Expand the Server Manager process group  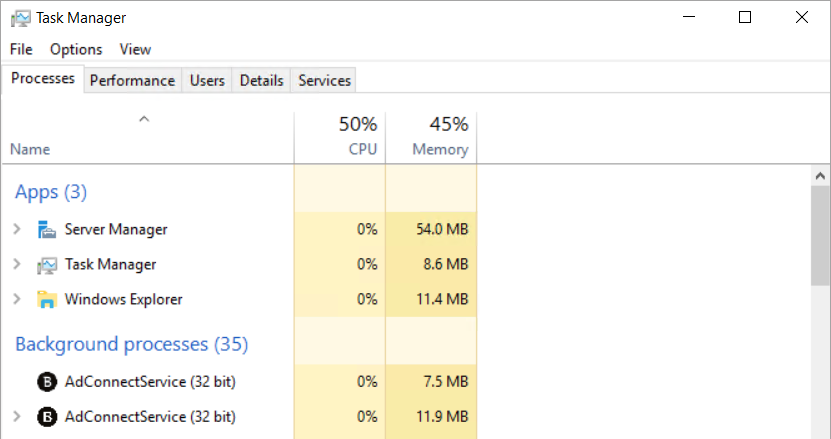click(x=17, y=229)
